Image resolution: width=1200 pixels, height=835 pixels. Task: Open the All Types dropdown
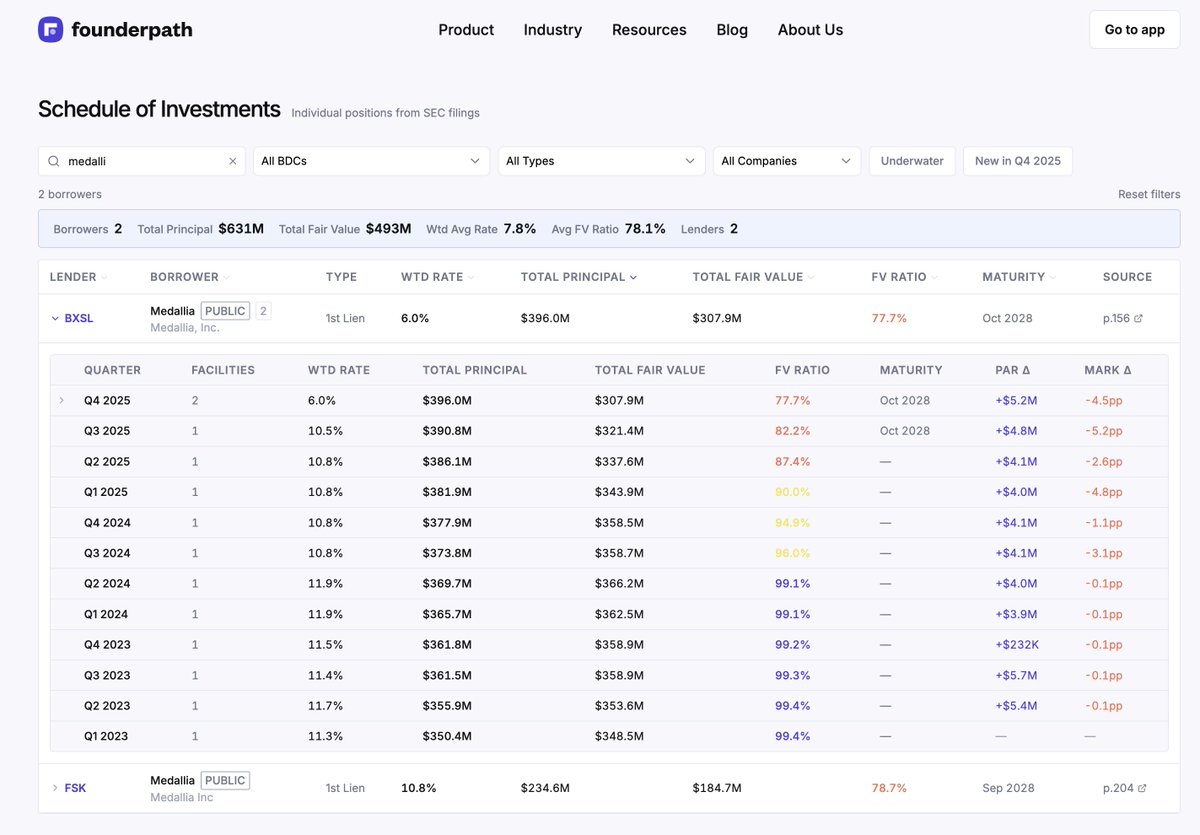[x=601, y=161]
